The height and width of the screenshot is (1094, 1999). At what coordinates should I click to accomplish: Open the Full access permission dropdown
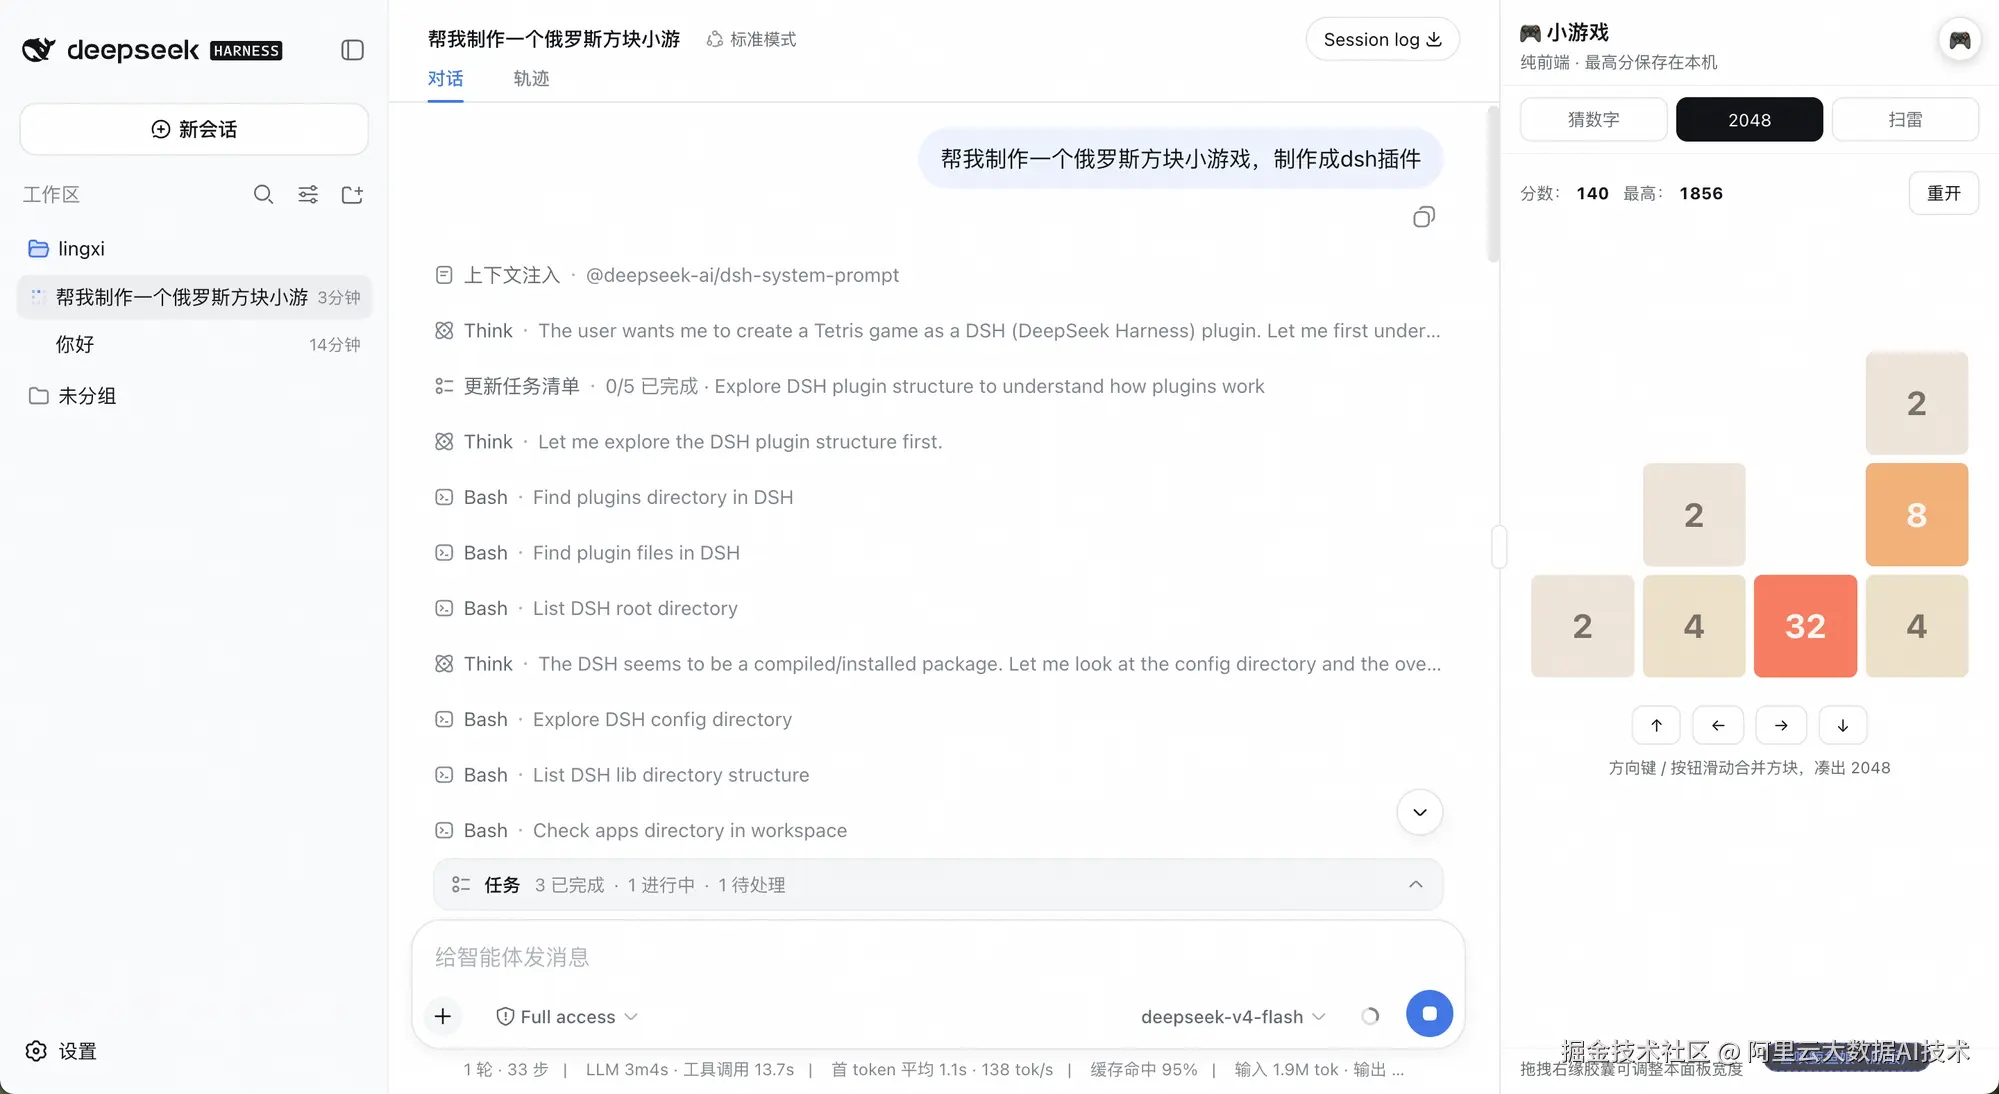click(567, 1016)
